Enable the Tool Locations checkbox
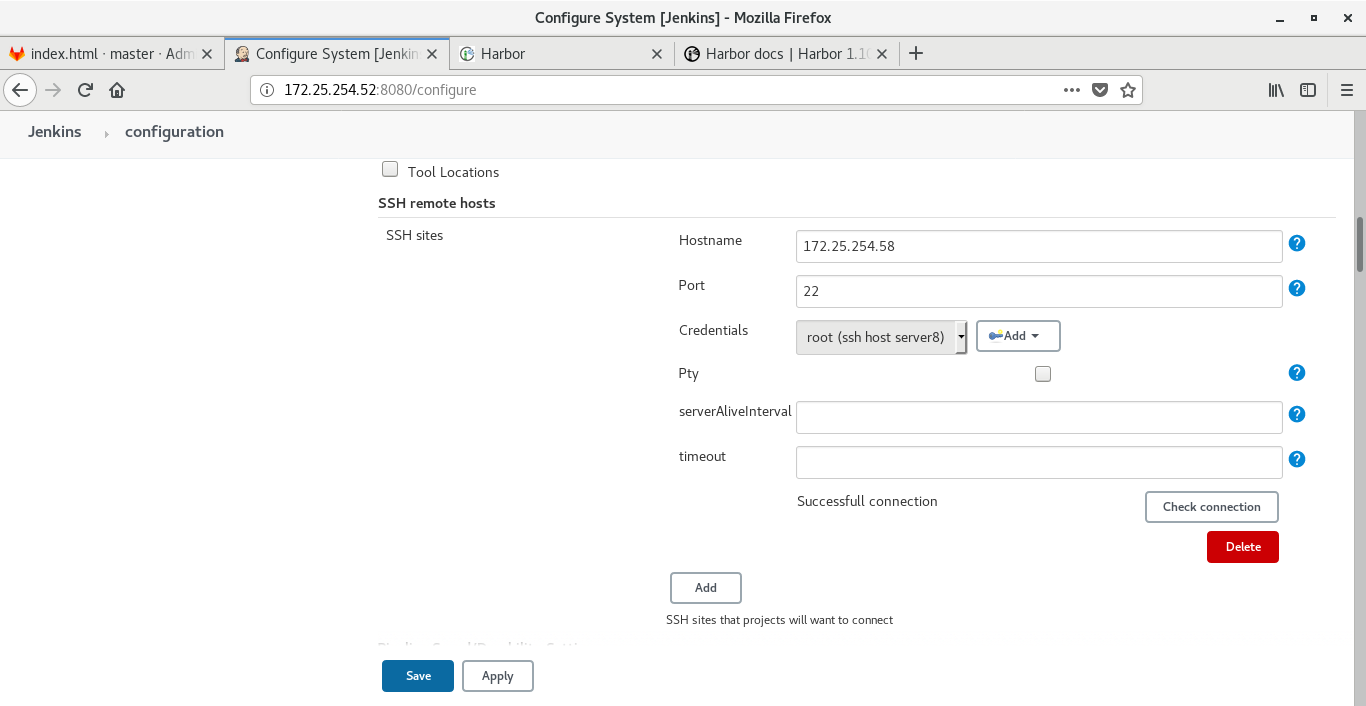The height and width of the screenshot is (706, 1366). pyautogui.click(x=390, y=170)
